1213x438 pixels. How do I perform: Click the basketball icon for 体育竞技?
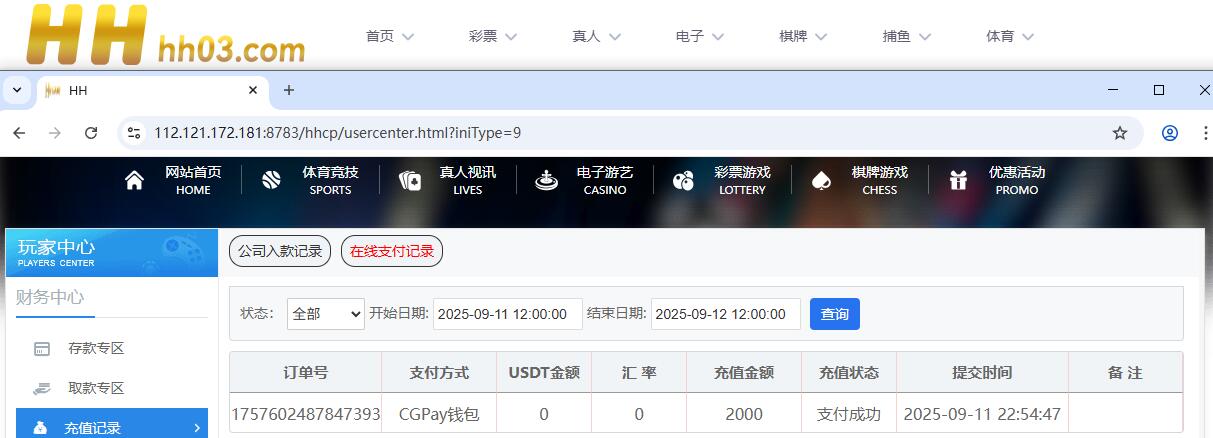coord(271,181)
